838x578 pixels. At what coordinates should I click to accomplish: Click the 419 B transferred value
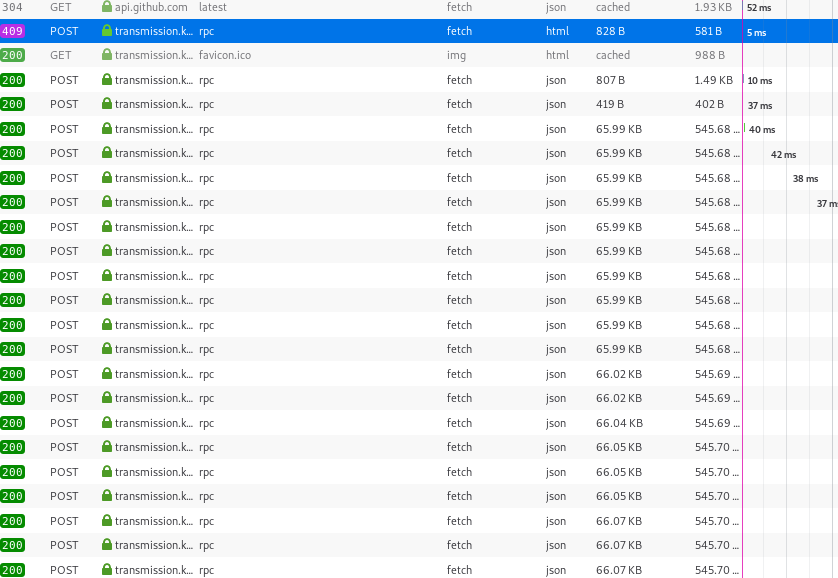click(x=610, y=104)
